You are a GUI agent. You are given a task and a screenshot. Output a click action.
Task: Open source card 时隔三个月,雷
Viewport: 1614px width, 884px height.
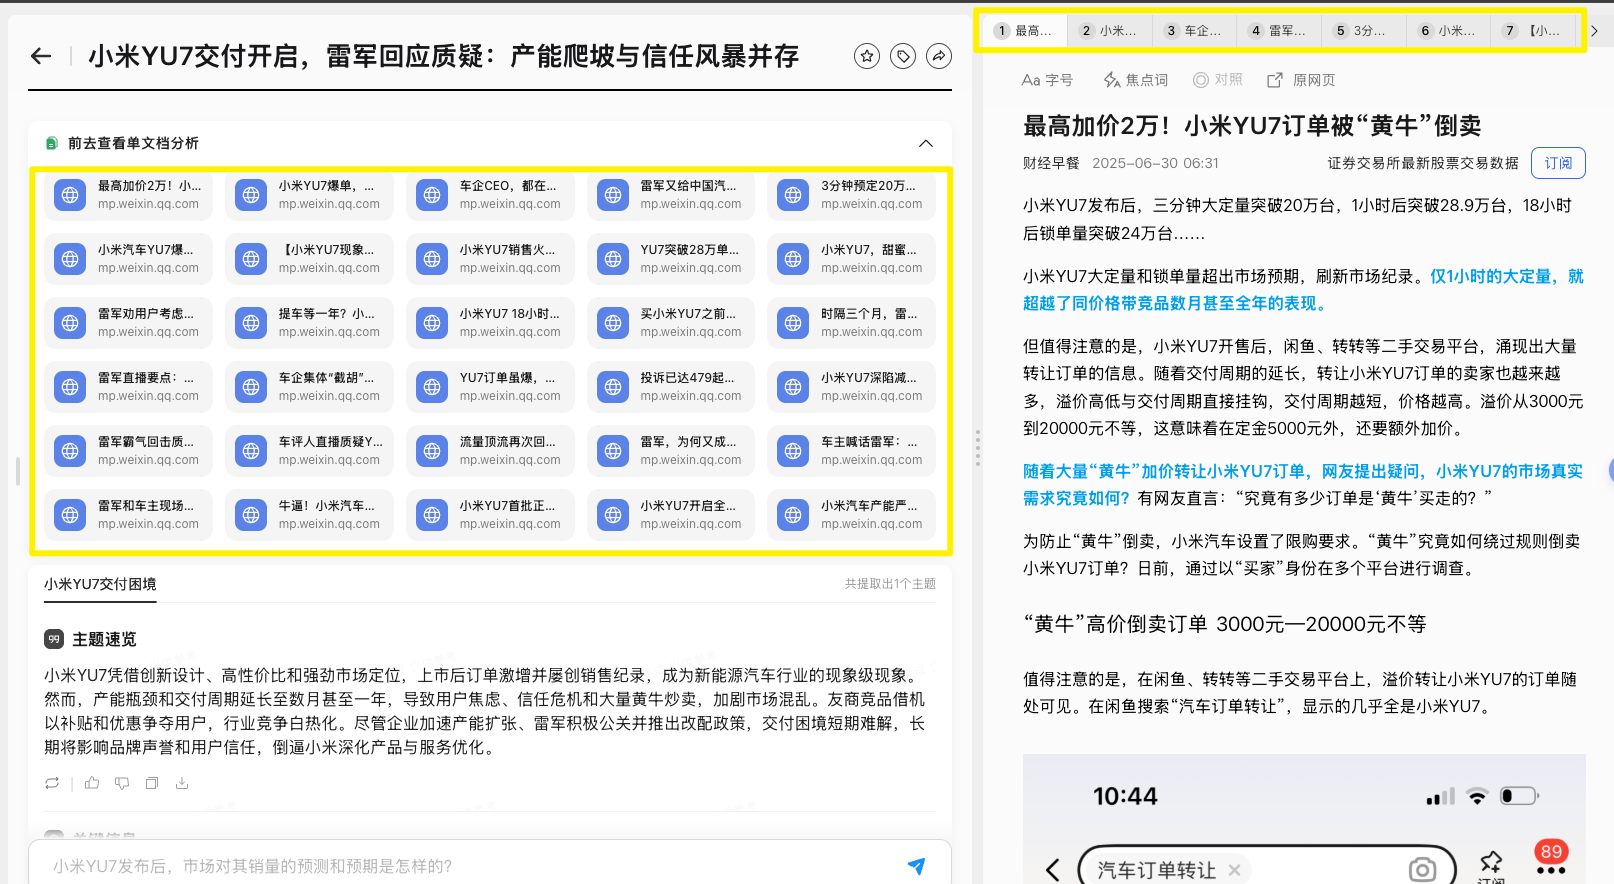tap(852, 323)
